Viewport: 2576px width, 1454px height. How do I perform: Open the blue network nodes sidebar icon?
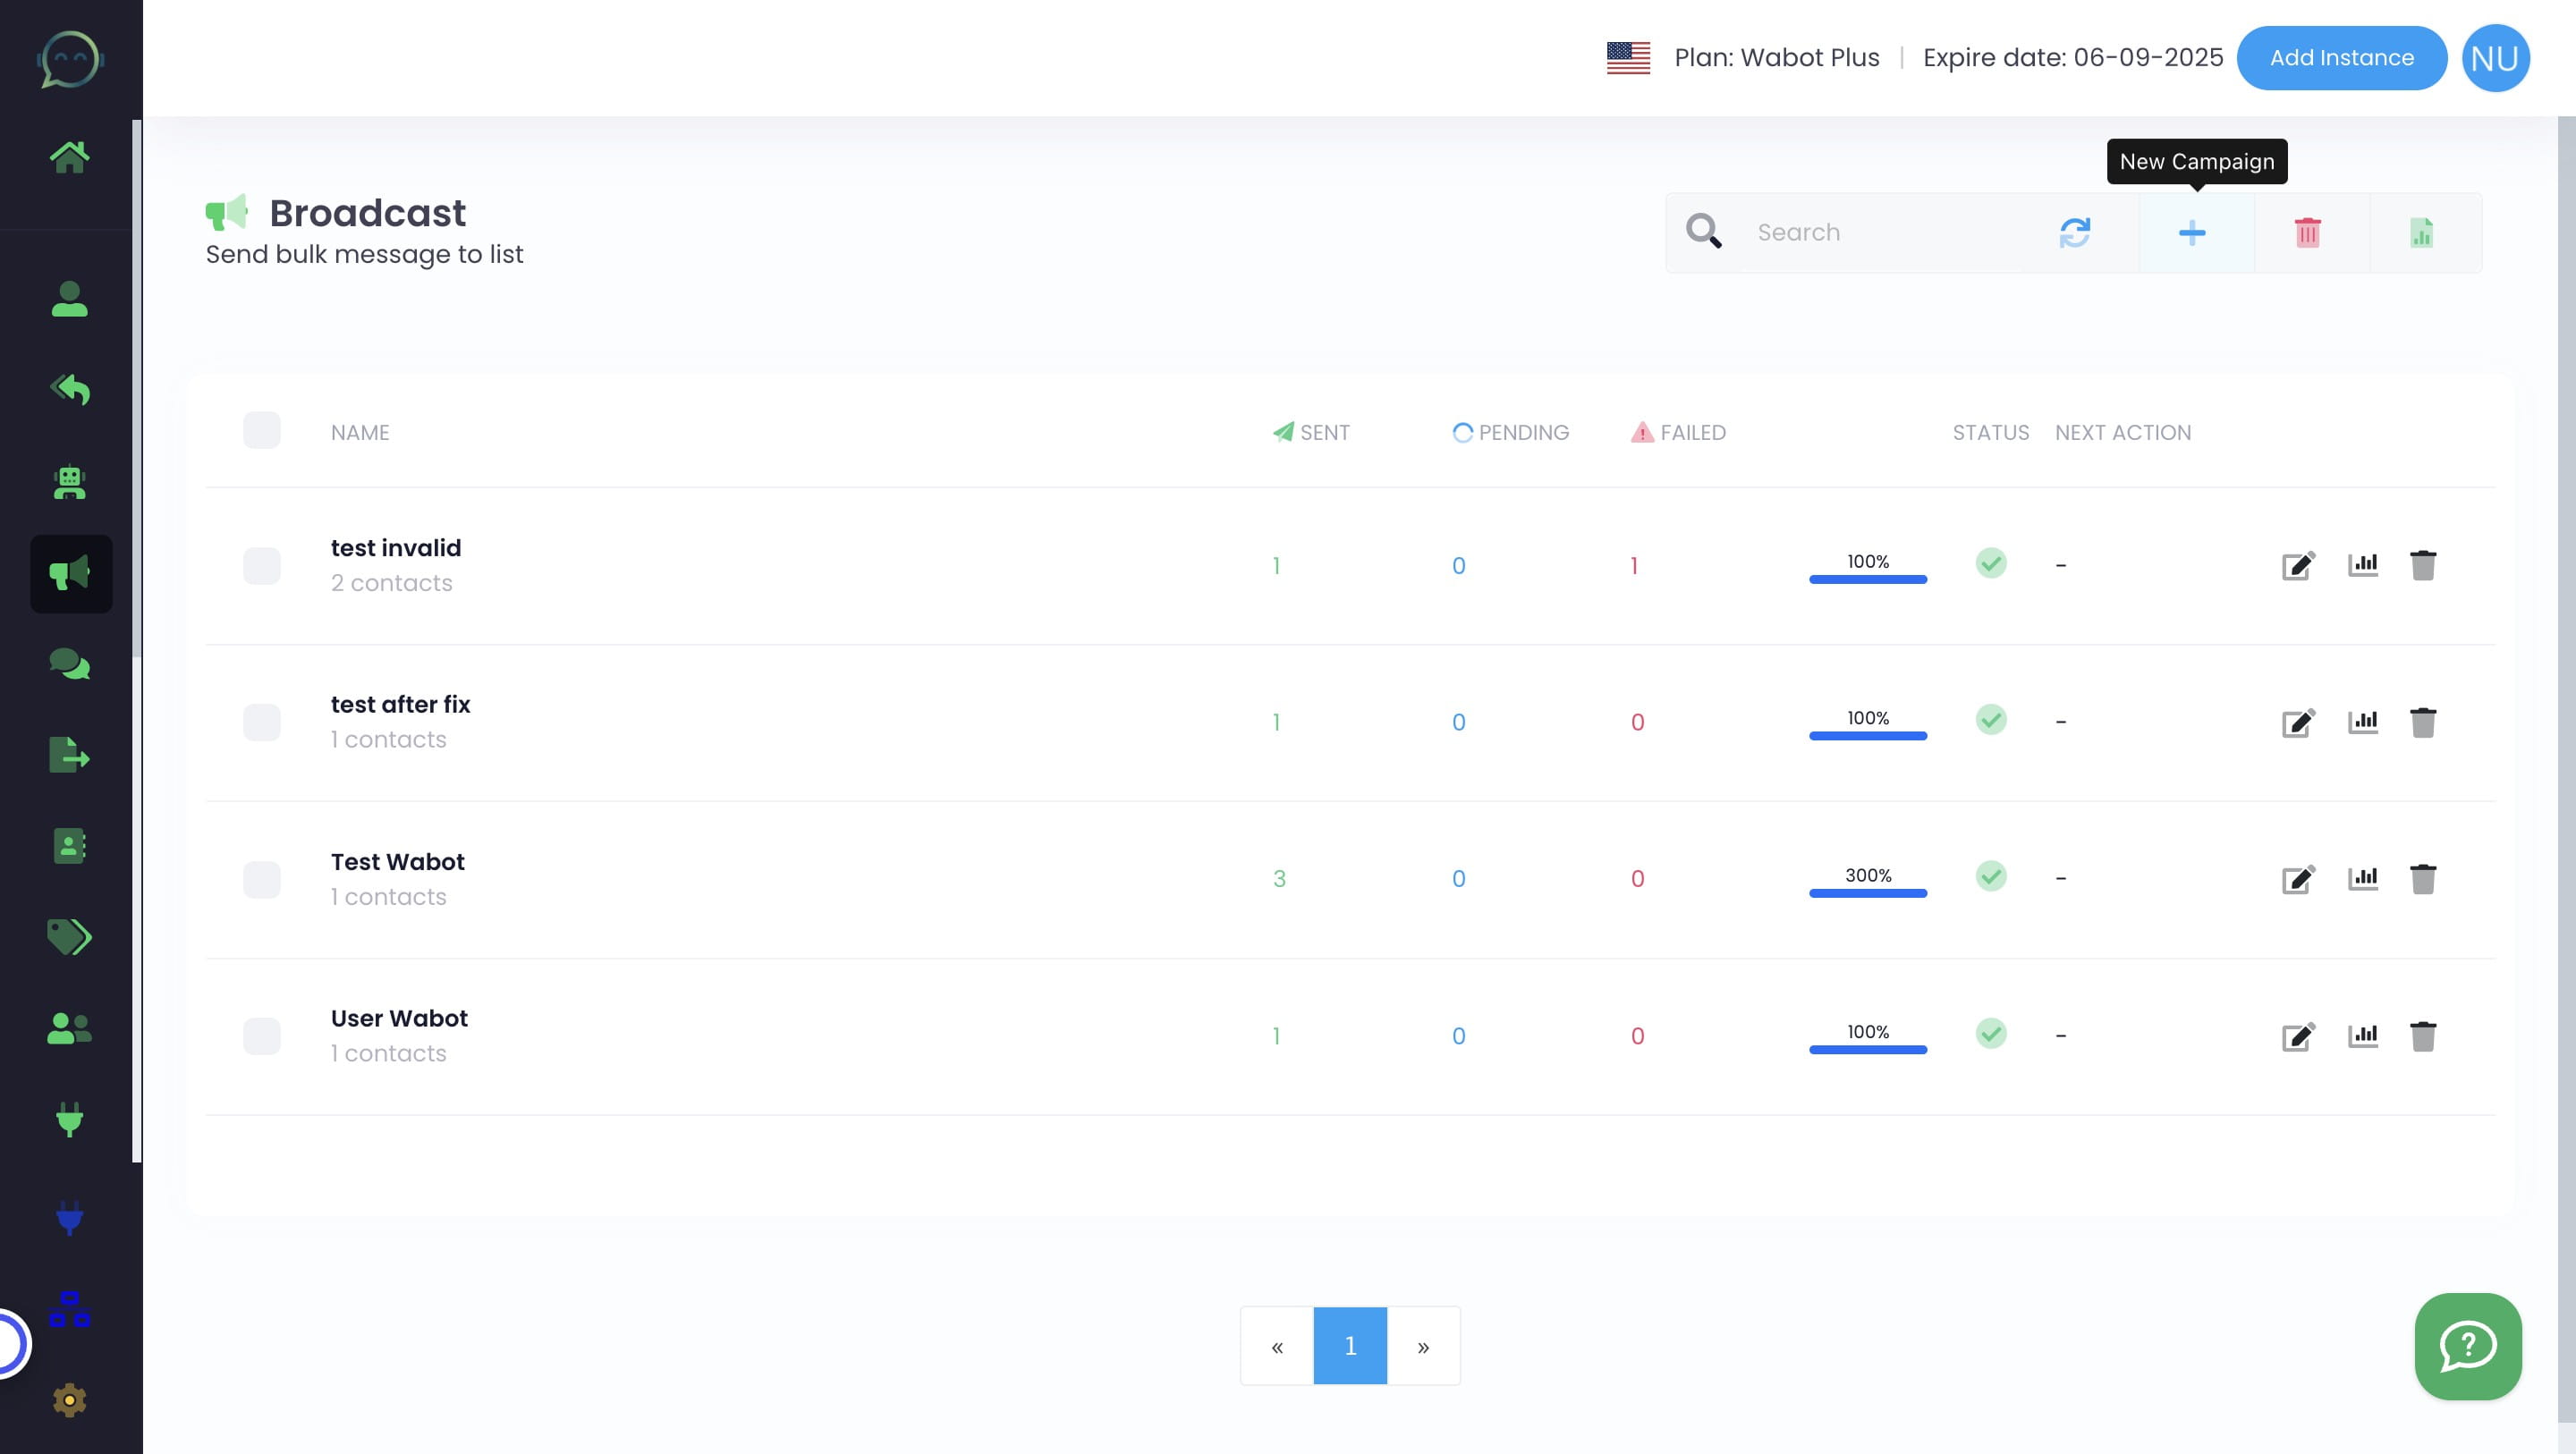(69, 1309)
